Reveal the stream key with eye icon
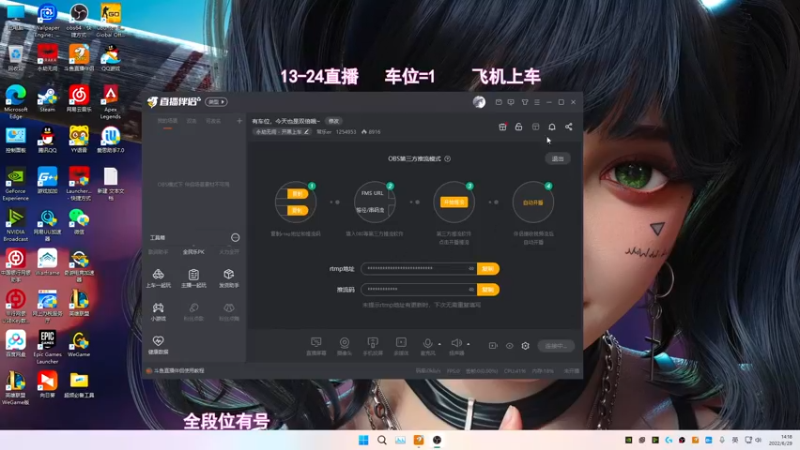 pos(471,289)
